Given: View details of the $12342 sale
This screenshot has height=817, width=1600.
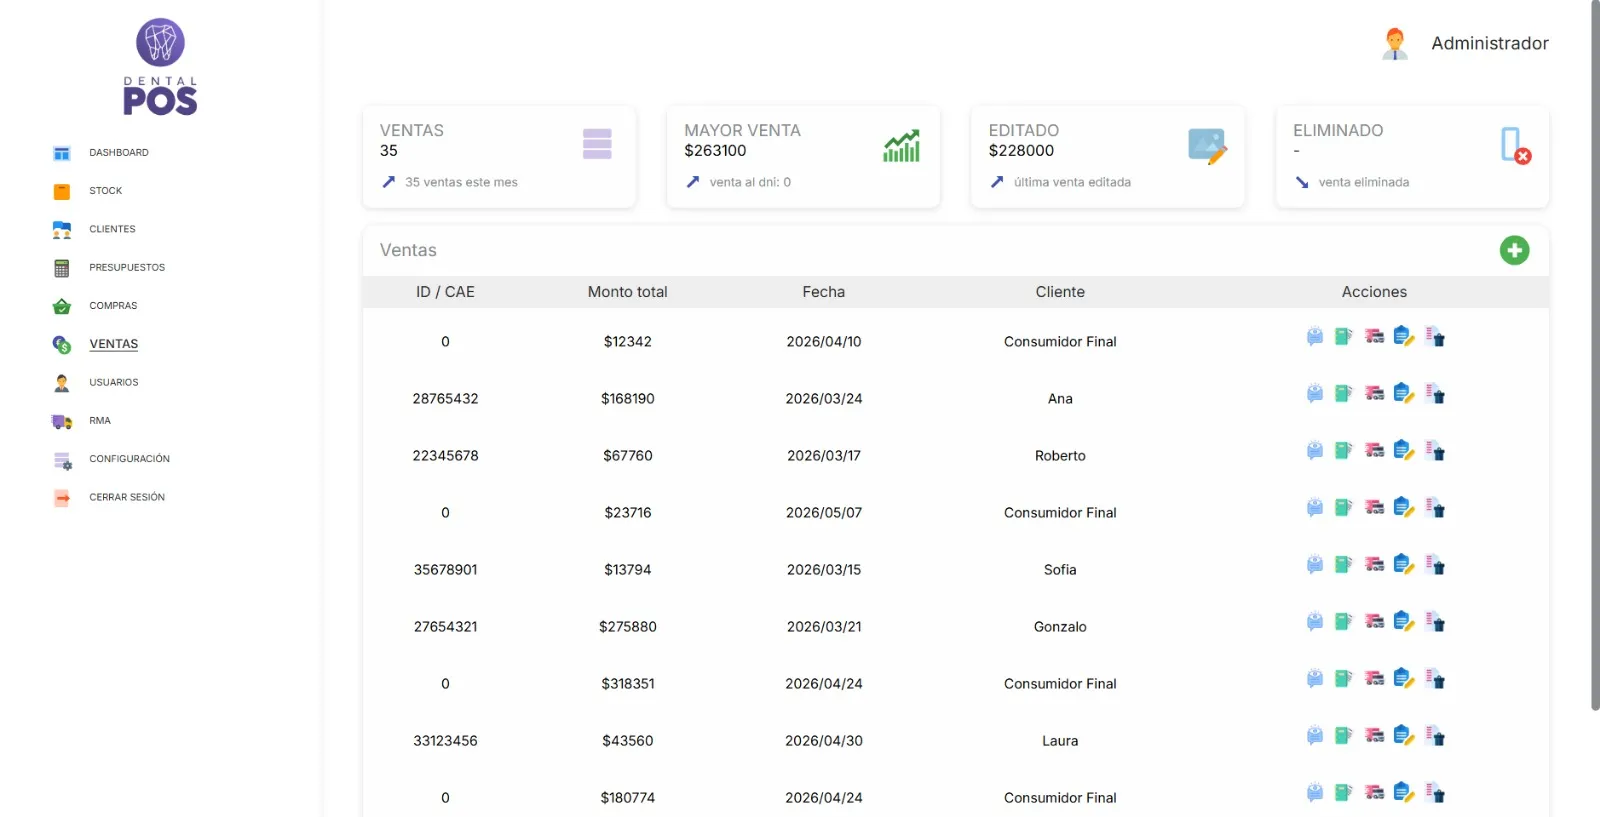Looking at the screenshot, I should coord(1314,337).
